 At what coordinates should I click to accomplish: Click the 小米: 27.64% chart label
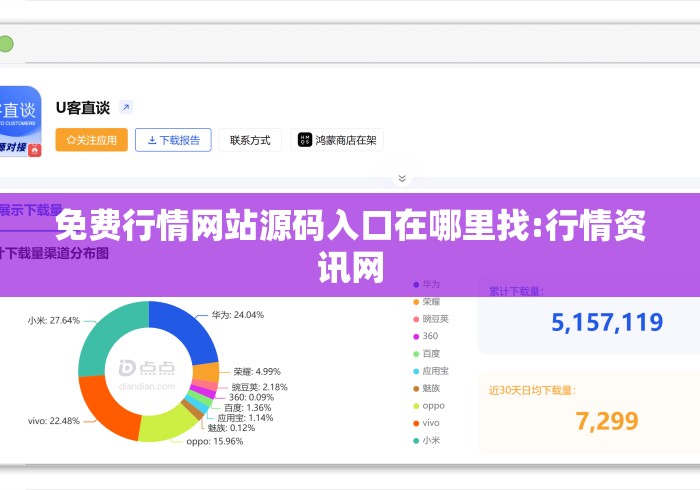click(54, 320)
